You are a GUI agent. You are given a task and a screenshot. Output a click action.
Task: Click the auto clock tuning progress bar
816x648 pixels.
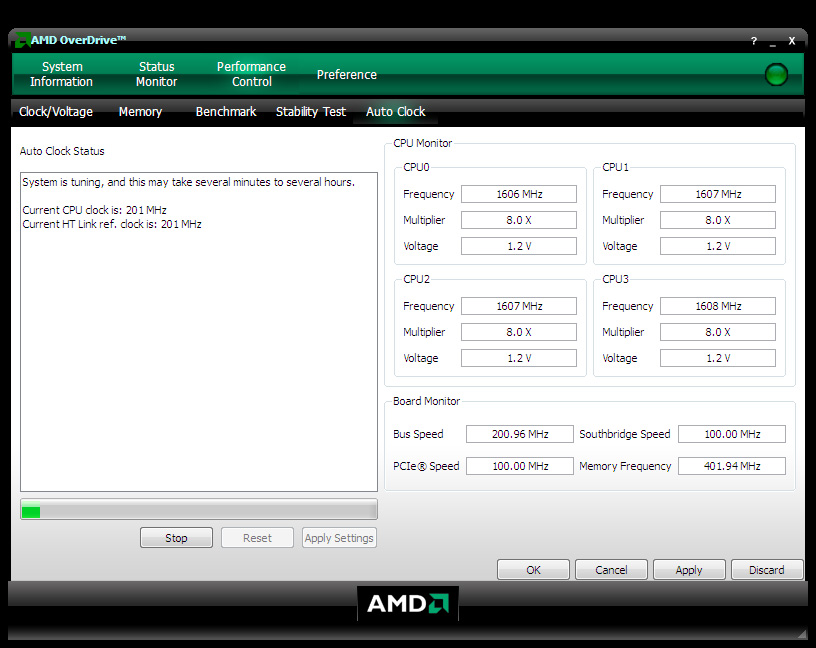[199, 511]
